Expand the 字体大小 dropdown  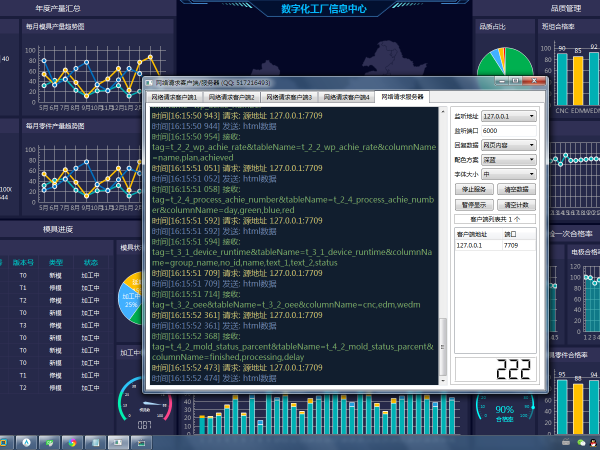point(509,173)
